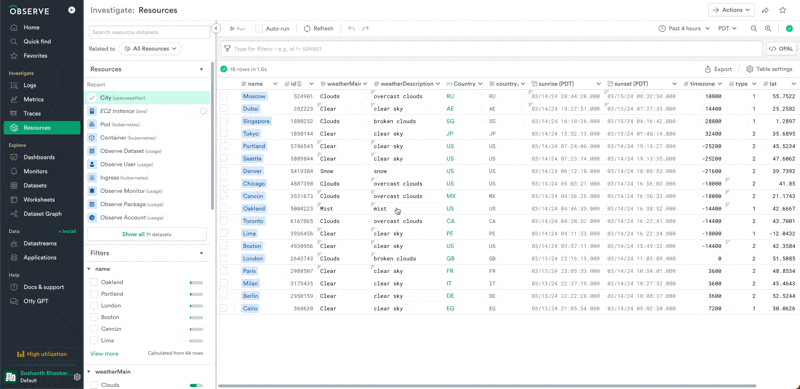Image resolution: width=800 pixels, height=389 pixels.
Task: Check the Clouds weatherMain filter checkbox
Action: pos(94,385)
